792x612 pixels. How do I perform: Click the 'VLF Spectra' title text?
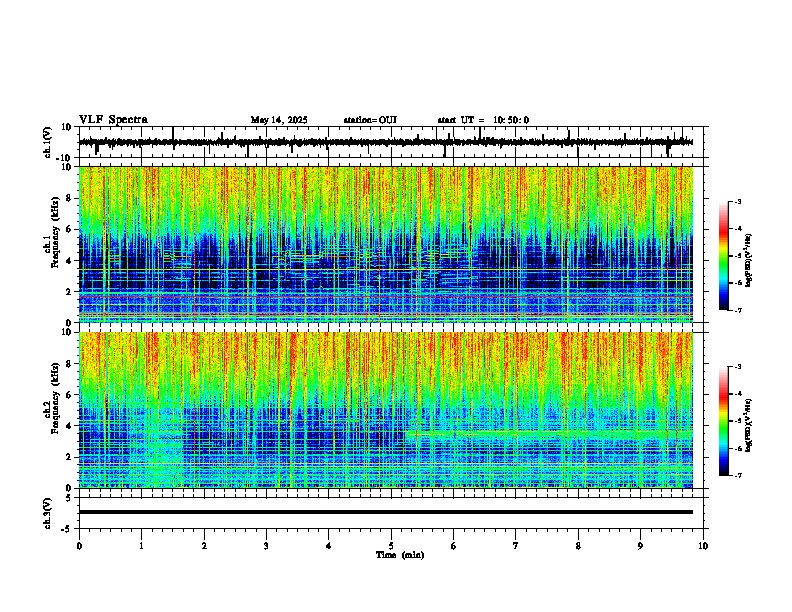pos(113,120)
